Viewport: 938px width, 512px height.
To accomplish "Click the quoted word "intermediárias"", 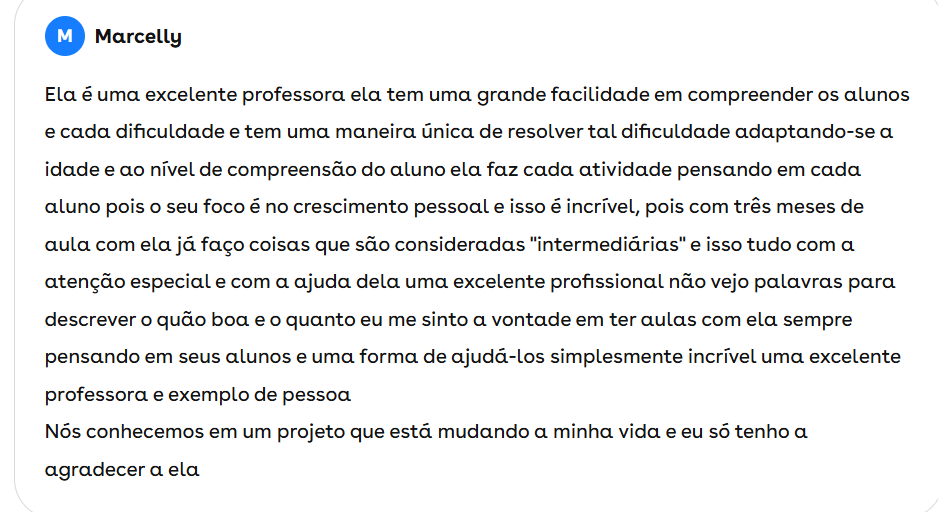I will point(596,245).
